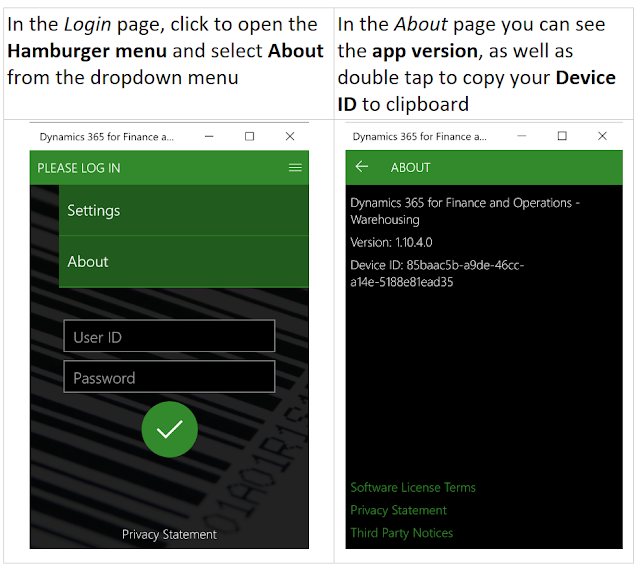The width and height of the screenshot is (640, 571).
Task: Maximize the login page window
Action: 249,136
